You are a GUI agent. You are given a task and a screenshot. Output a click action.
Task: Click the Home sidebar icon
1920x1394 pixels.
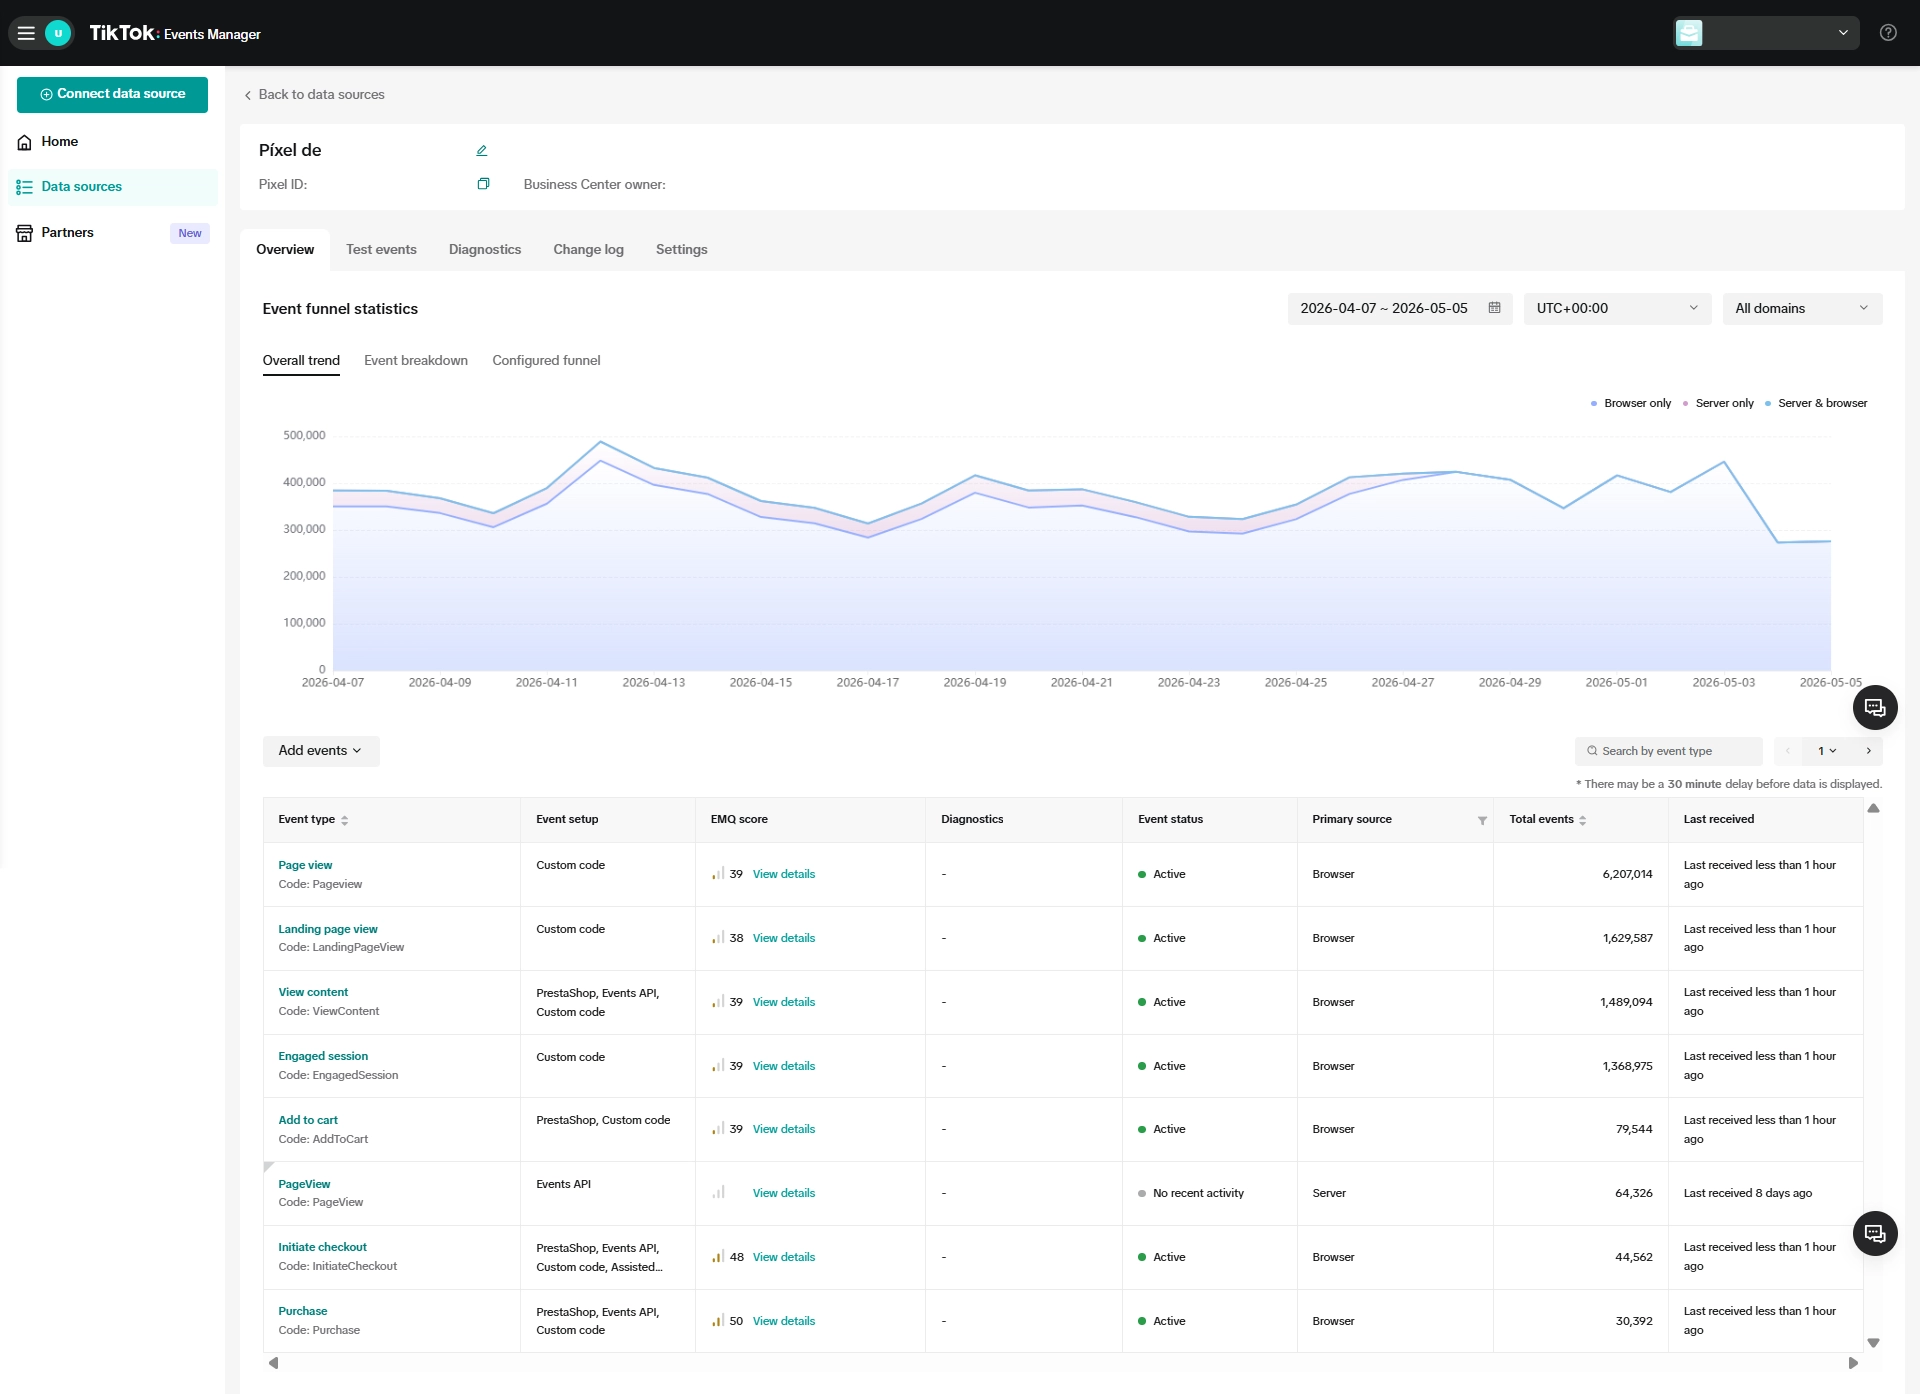pyautogui.click(x=25, y=142)
